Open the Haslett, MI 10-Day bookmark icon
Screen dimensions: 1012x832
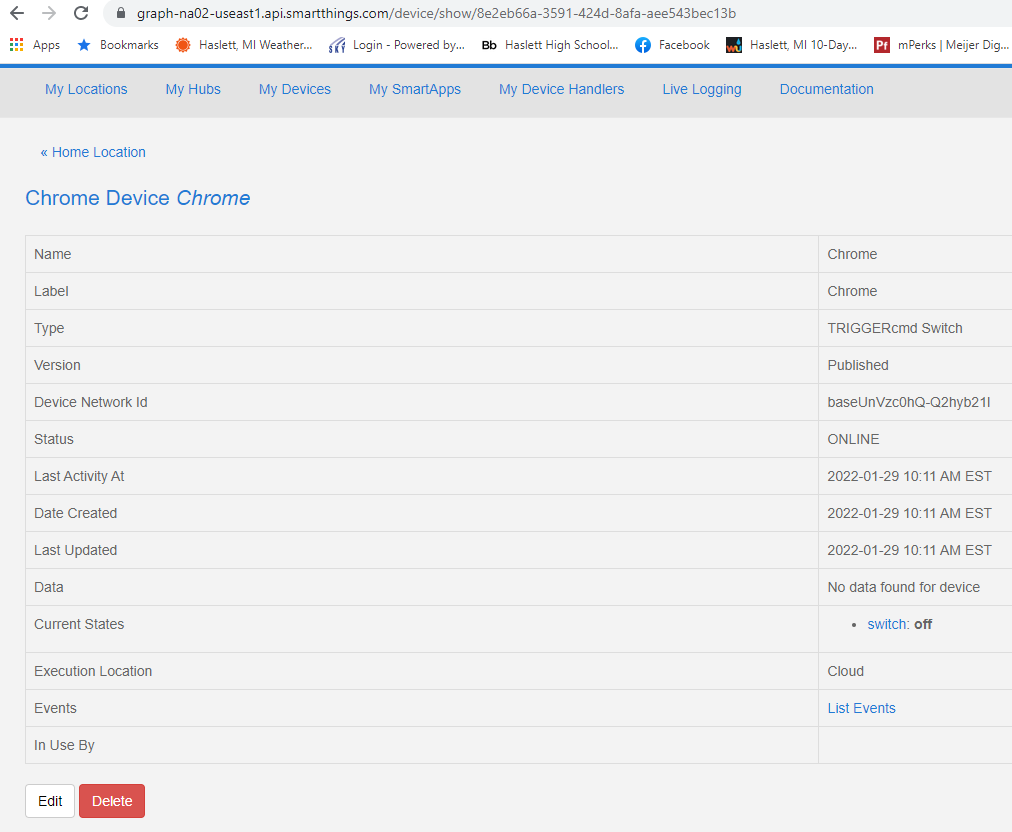click(734, 45)
